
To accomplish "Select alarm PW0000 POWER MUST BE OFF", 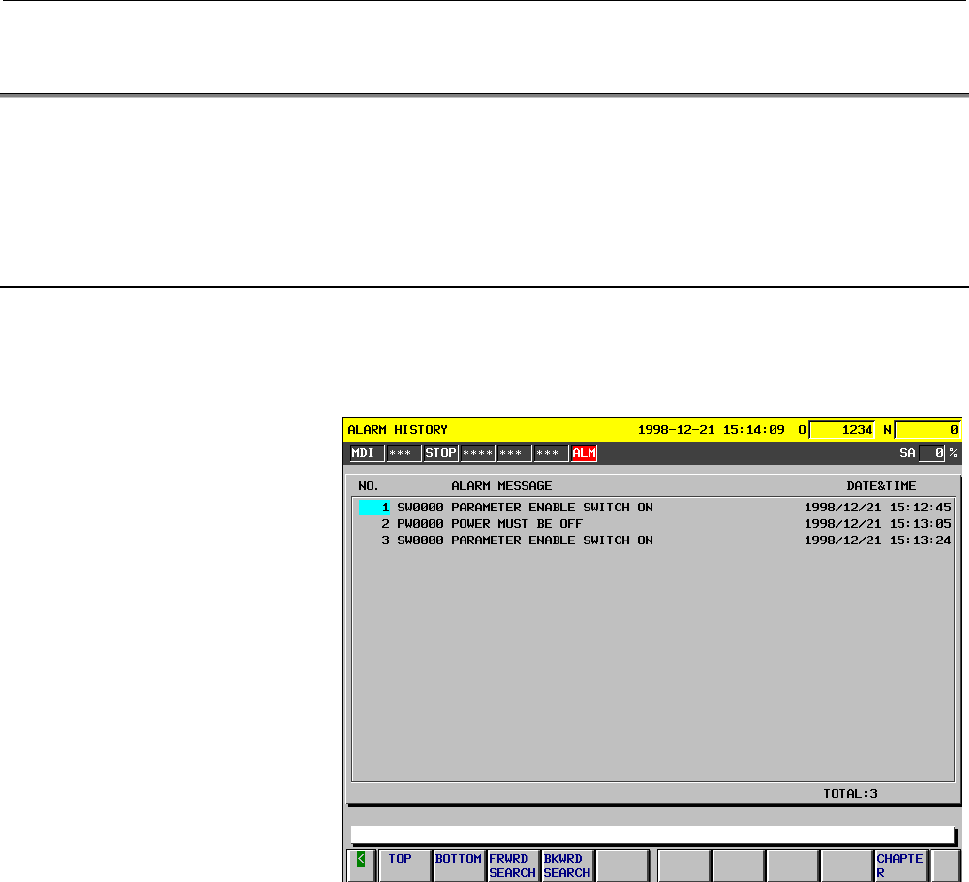I will pyautogui.click(x=654, y=524).
